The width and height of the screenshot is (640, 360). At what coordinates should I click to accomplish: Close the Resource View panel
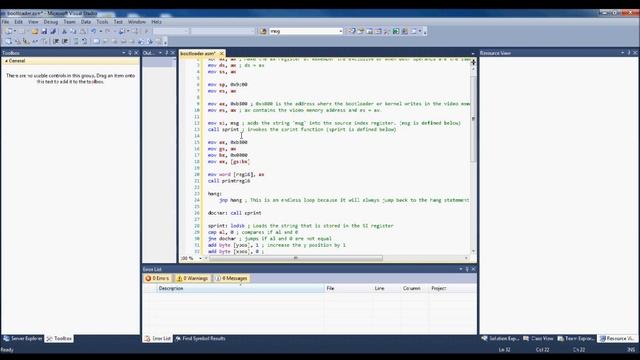pos(635,53)
